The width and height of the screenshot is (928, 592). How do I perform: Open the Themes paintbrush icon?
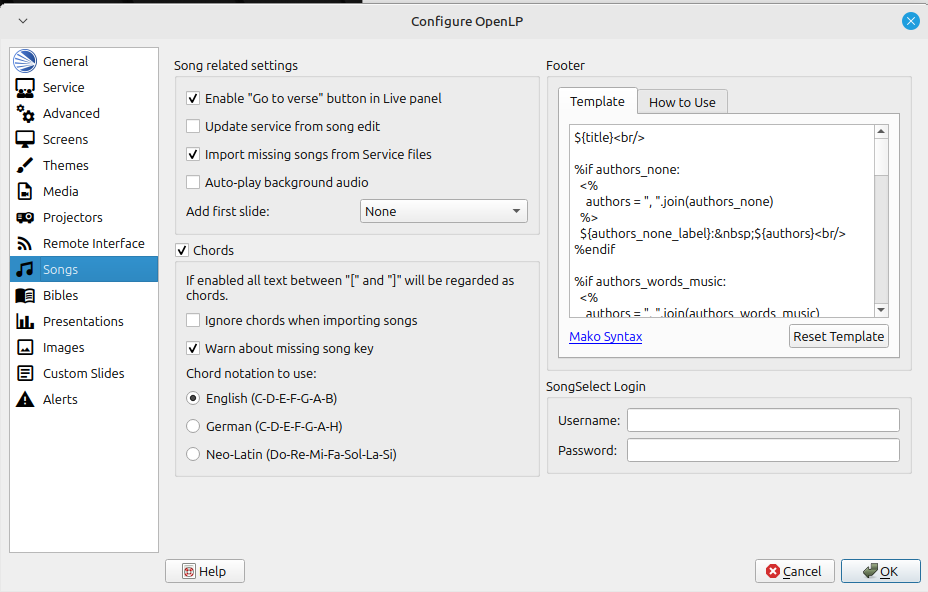pyautogui.click(x=26, y=165)
